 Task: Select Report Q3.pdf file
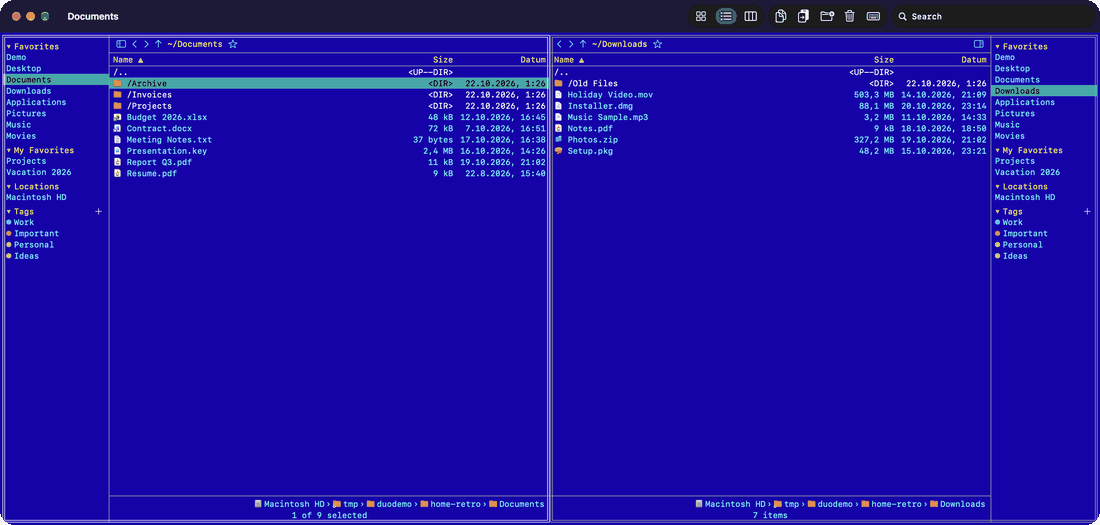[x=328, y=162]
